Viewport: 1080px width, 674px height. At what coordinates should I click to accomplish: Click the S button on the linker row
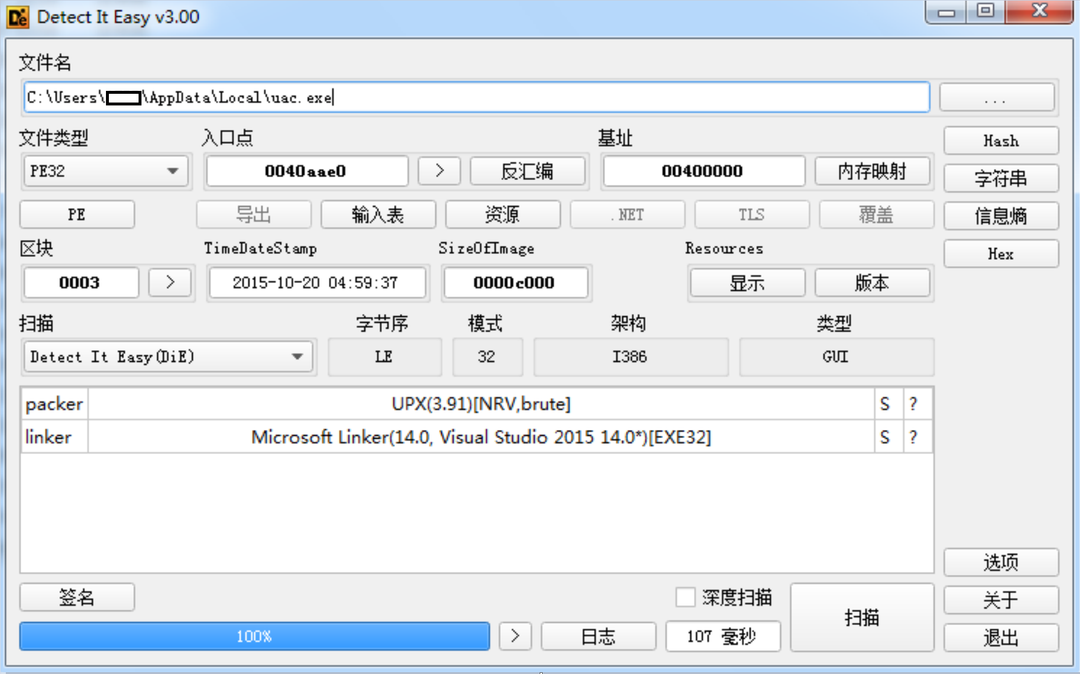click(x=888, y=437)
